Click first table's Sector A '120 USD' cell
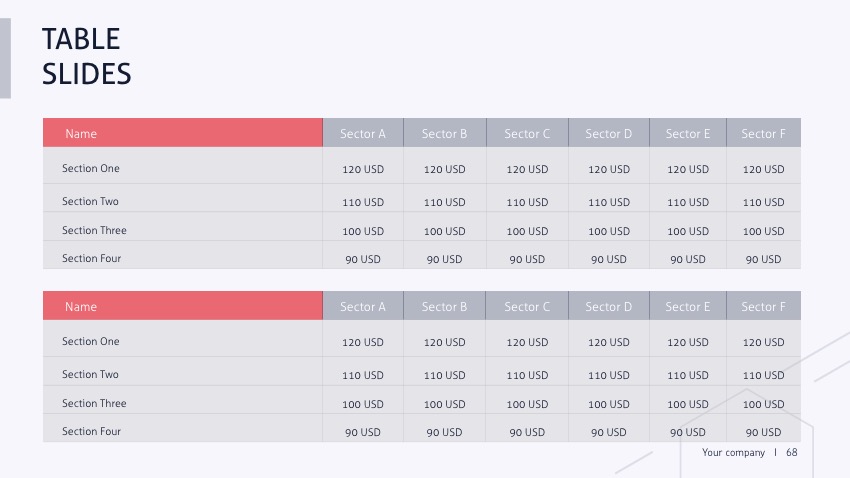850x478 pixels. pyautogui.click(x=363, y=170)
